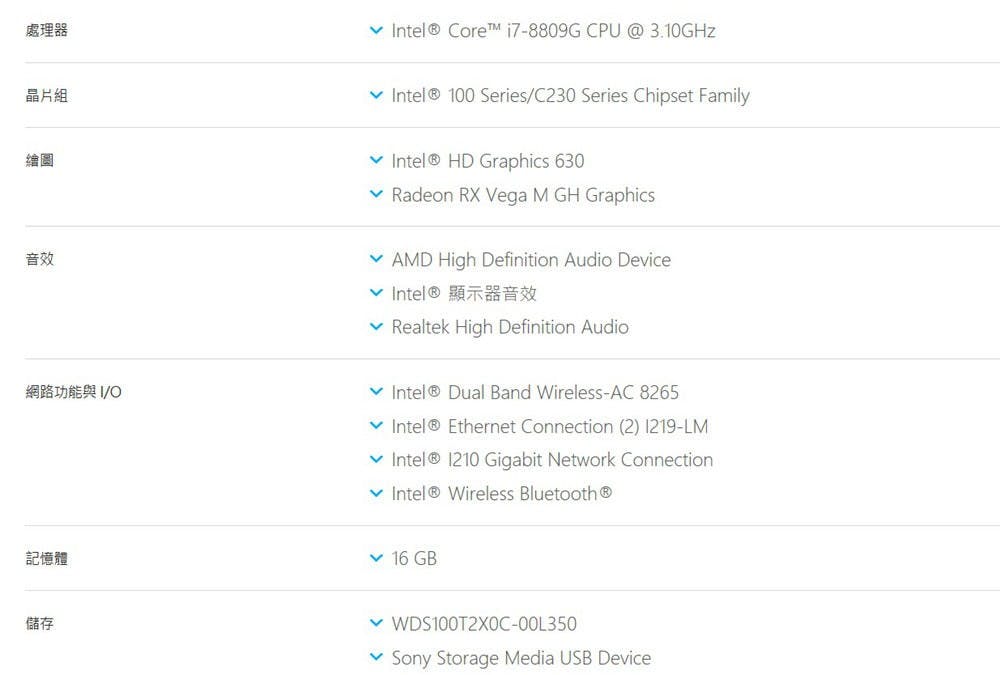Select the 網路功能與 I/O section label

point(73,392)
